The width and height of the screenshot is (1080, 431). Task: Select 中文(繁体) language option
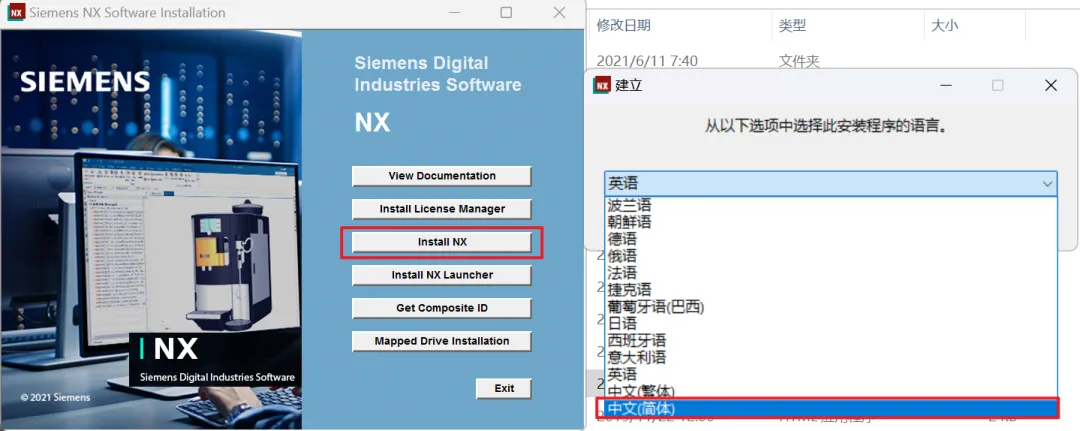pyautogui.click(x=831, y=390)
